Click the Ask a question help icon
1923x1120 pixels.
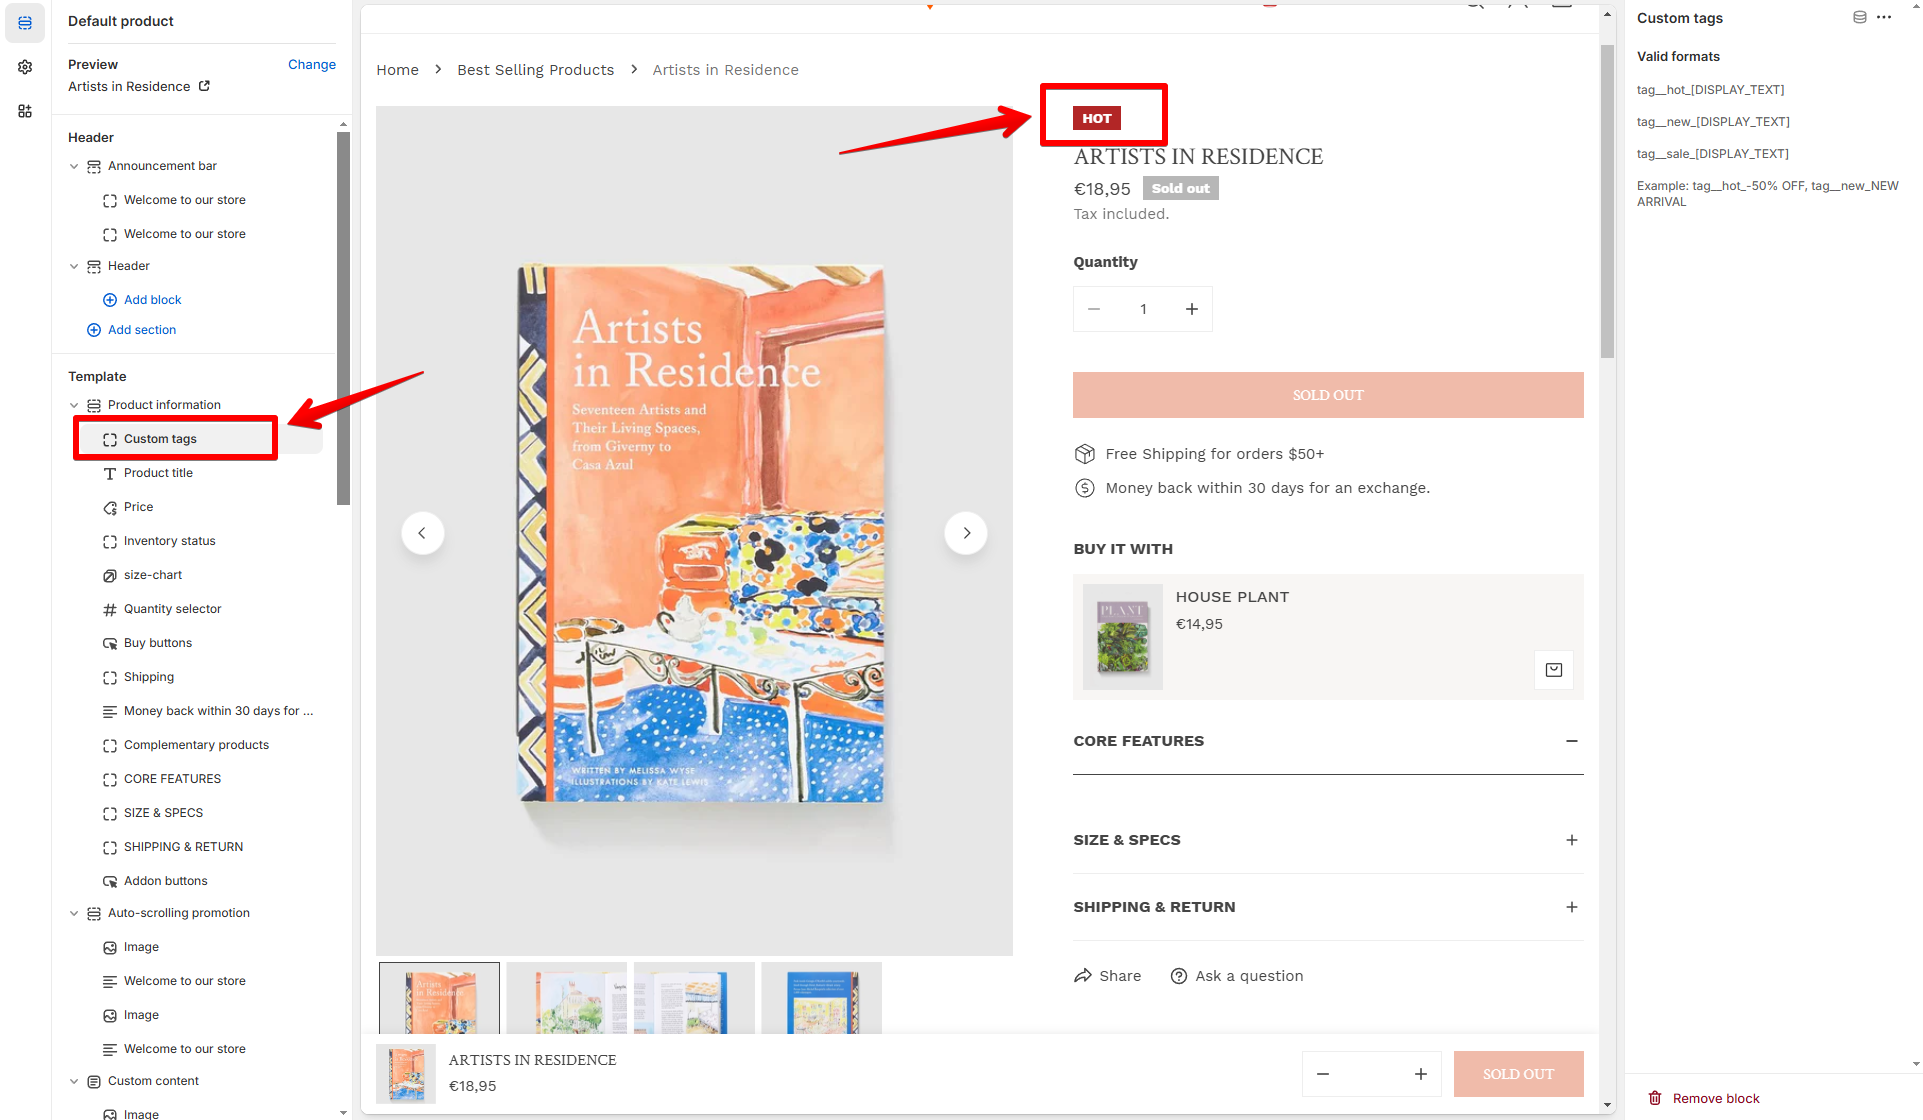1179,976
